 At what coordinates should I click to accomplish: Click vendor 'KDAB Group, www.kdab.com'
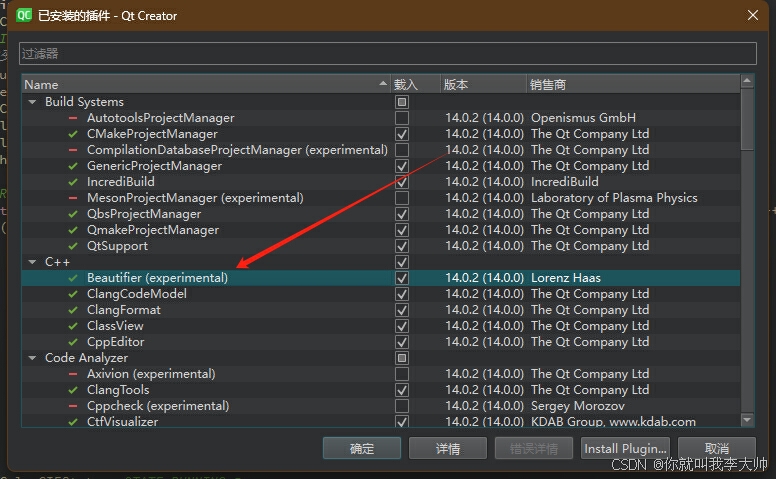tap(613, 422)
